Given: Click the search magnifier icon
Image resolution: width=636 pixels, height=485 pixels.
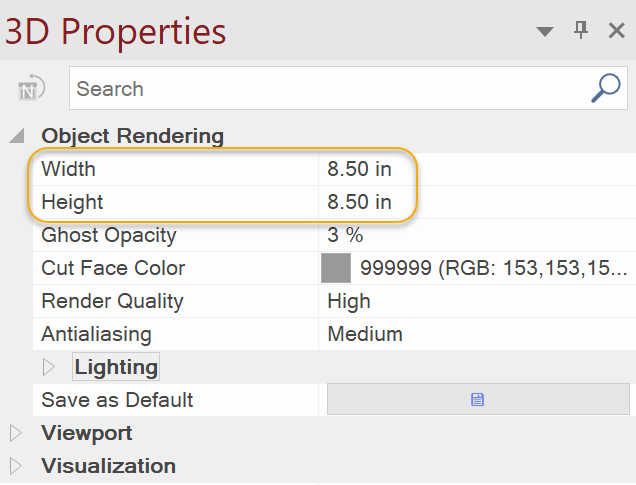Looking at the screenshot, I should 606,88.
